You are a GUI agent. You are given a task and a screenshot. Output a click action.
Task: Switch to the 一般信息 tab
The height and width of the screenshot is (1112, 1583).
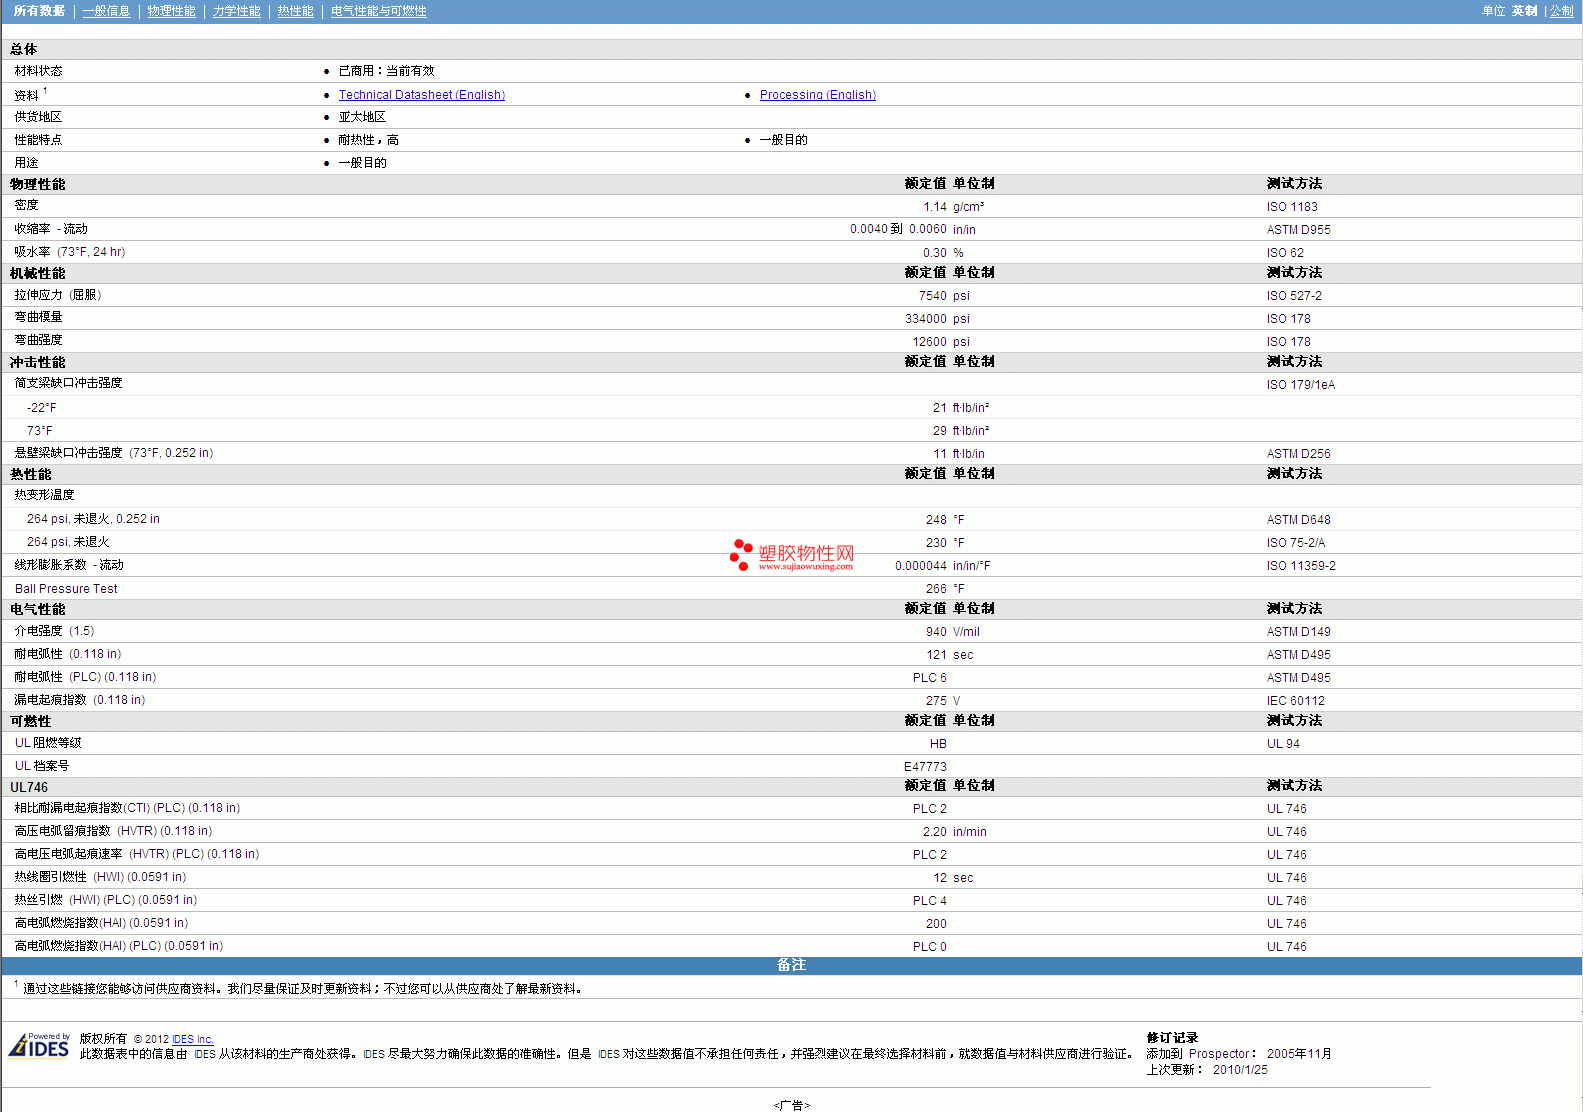click(106, 11)
